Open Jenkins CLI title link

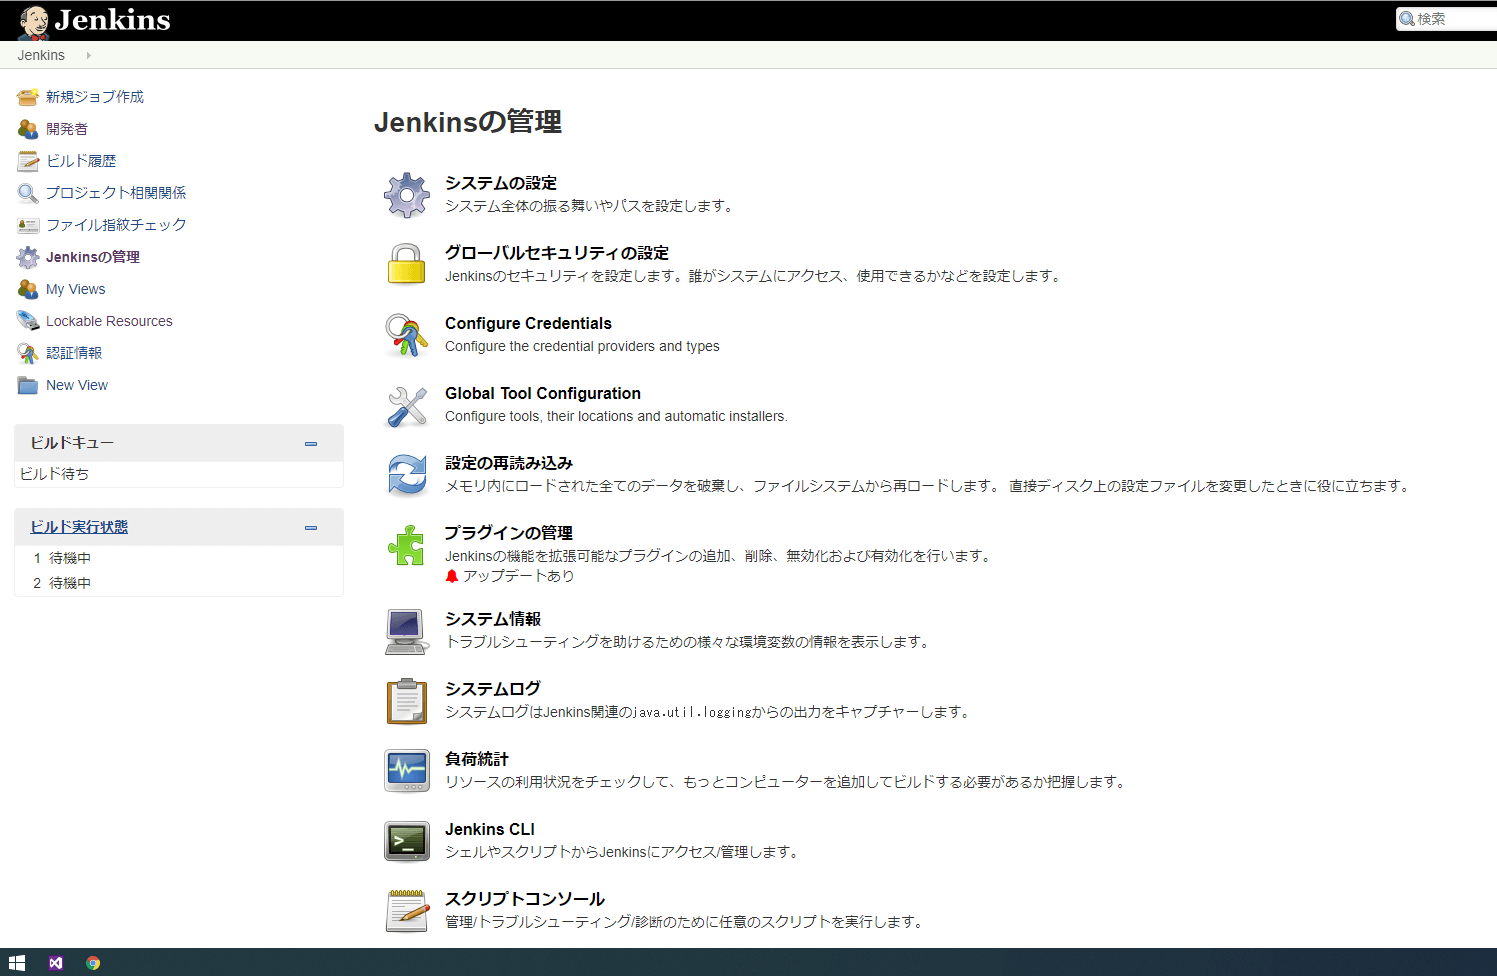point(490,829)
